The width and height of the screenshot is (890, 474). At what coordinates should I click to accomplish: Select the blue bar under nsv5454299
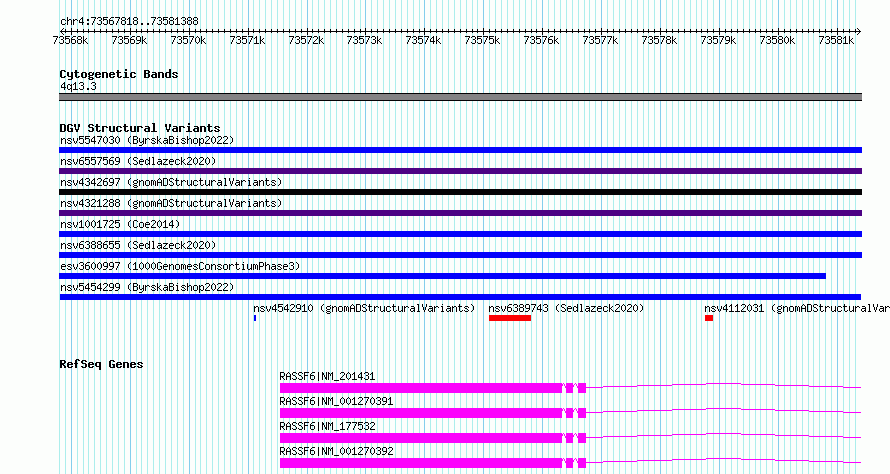(460, 297)
